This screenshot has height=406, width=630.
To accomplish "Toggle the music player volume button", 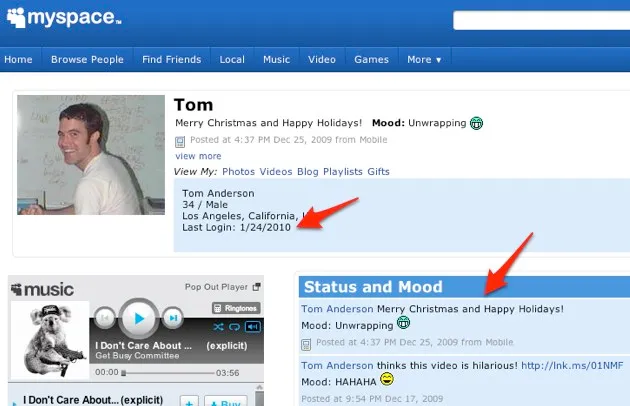I will pyautogui.click(x=252, y=327).
